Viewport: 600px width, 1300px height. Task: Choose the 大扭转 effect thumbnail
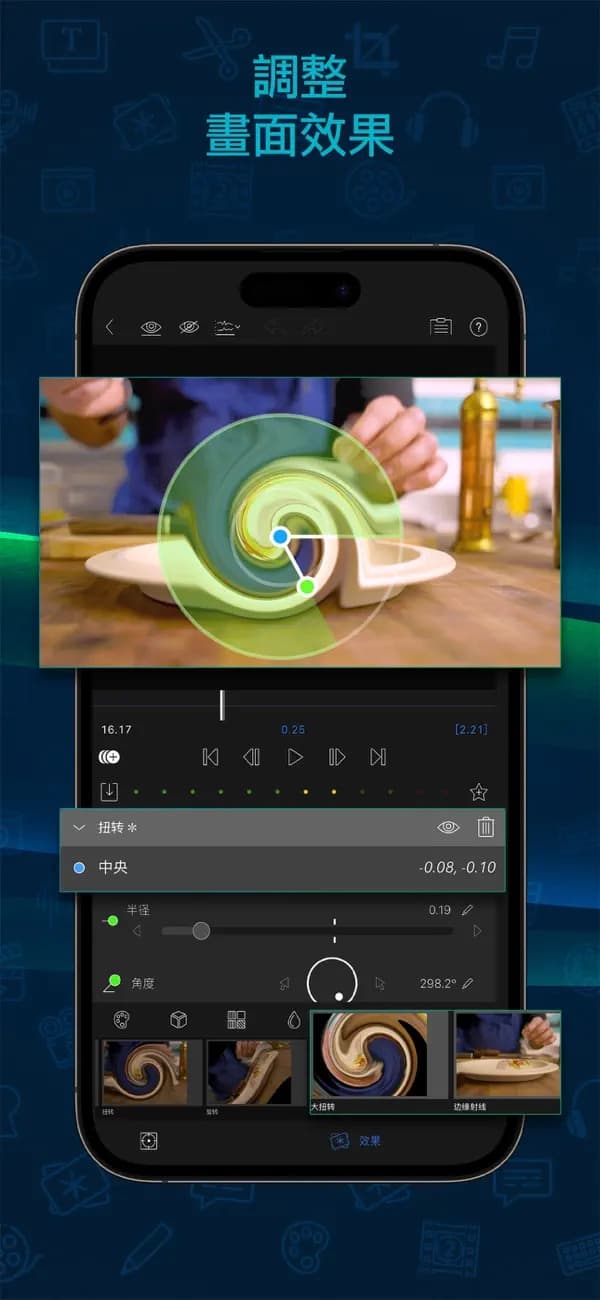(369, 1060)
